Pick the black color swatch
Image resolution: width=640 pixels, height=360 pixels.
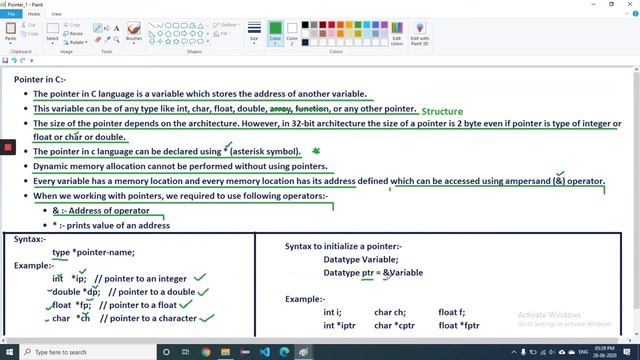point(305,25)
